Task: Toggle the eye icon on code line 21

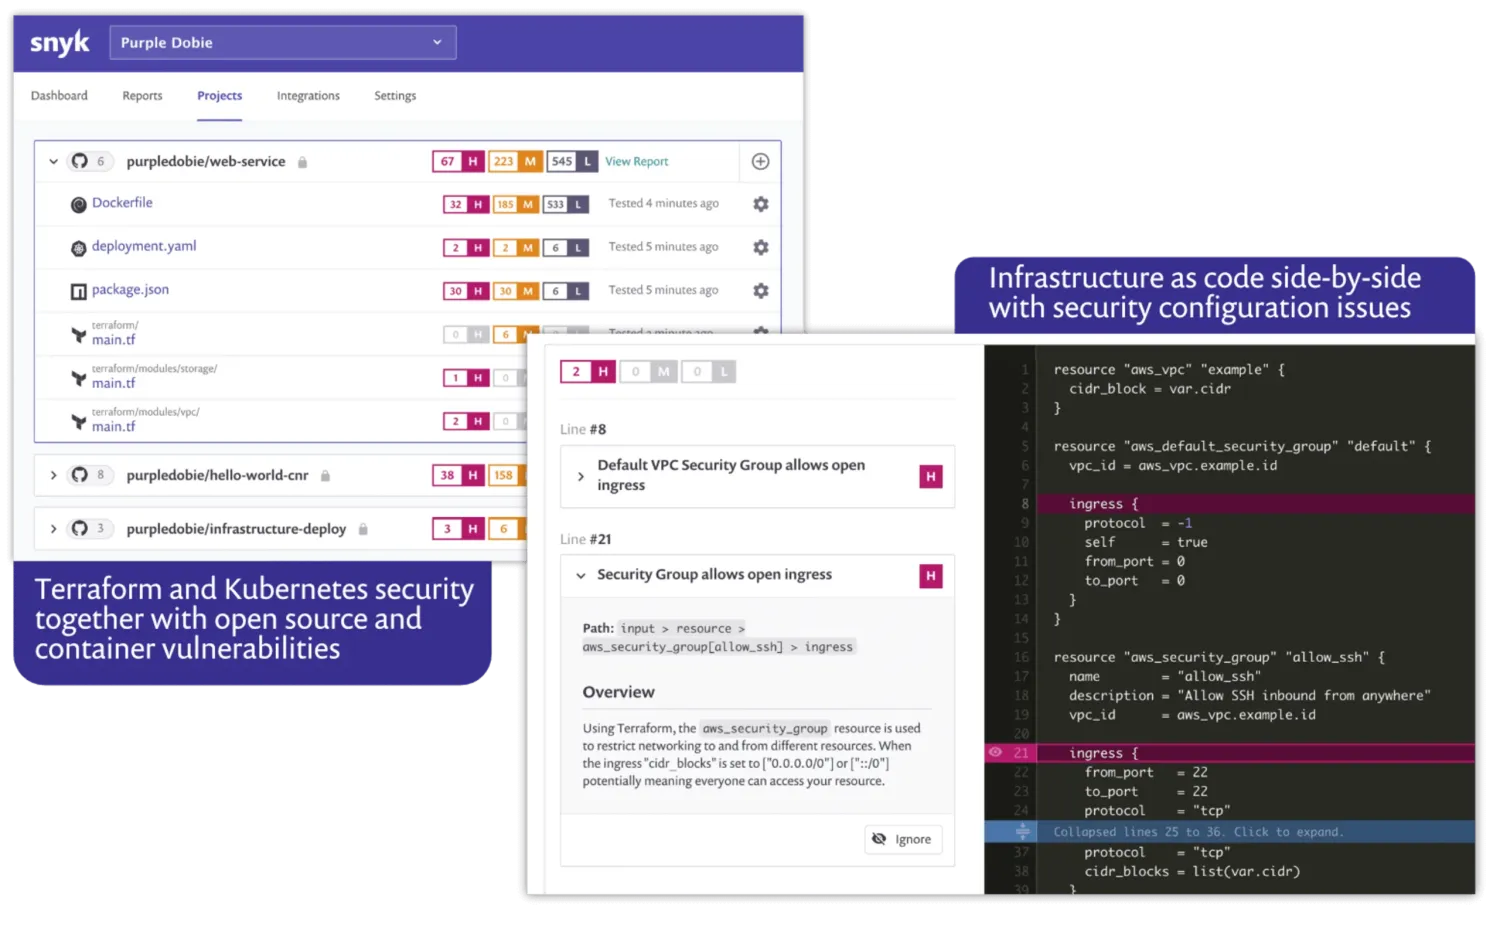Action: click(x=995, y=752)
